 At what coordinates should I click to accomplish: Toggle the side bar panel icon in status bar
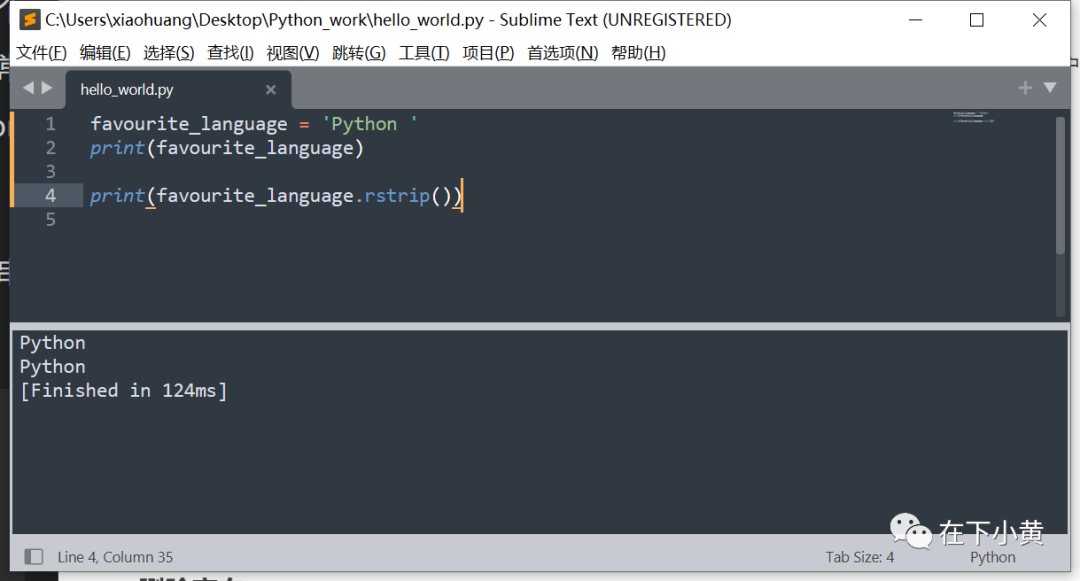point(34,556)
